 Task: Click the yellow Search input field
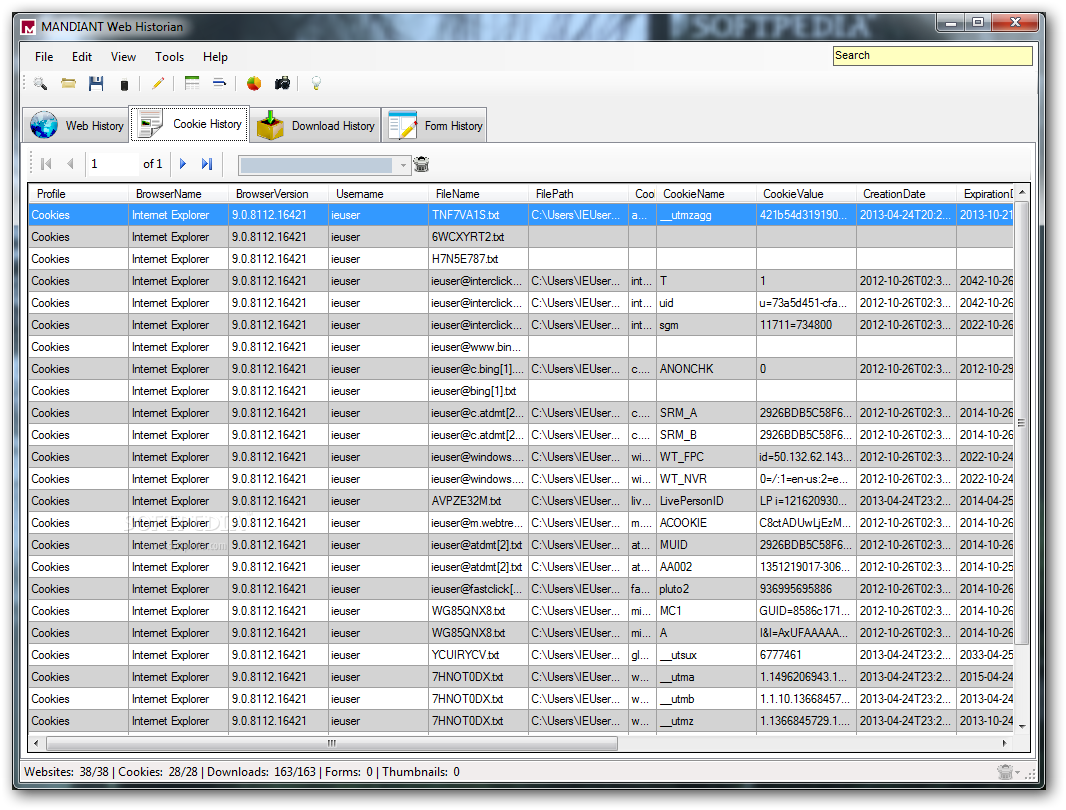click(x=933, y=56)
